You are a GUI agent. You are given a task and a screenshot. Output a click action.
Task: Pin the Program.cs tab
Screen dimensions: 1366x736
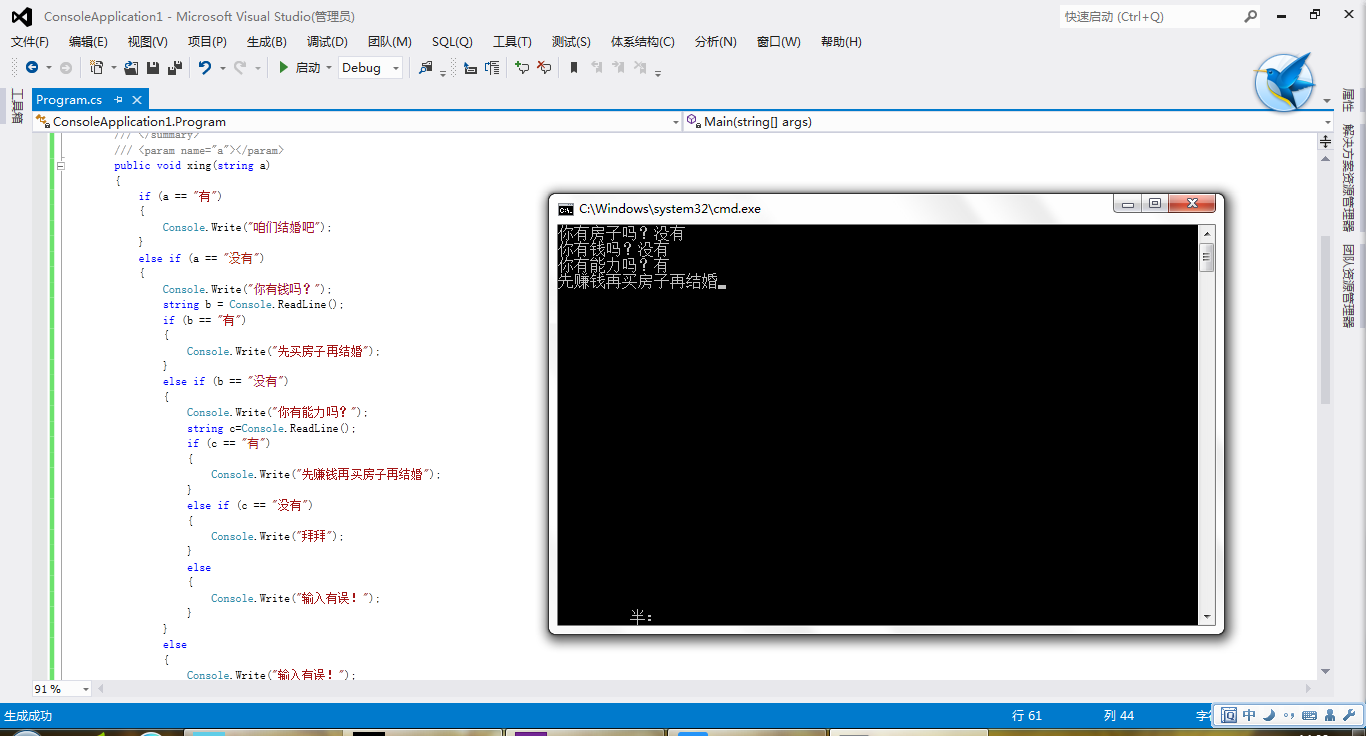pos(118,99)
